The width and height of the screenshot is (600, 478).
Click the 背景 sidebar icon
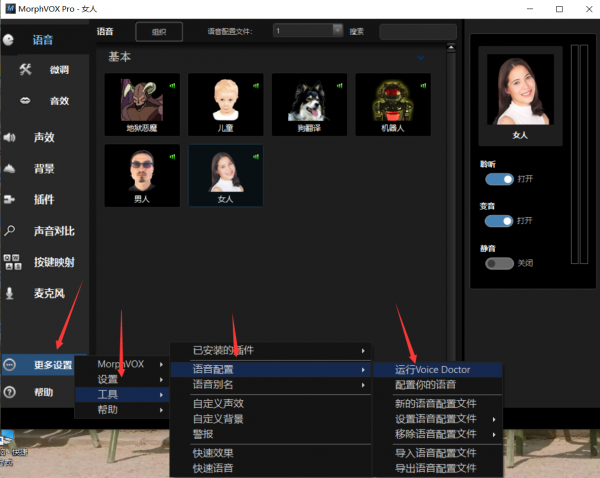[x=9, y=168]
